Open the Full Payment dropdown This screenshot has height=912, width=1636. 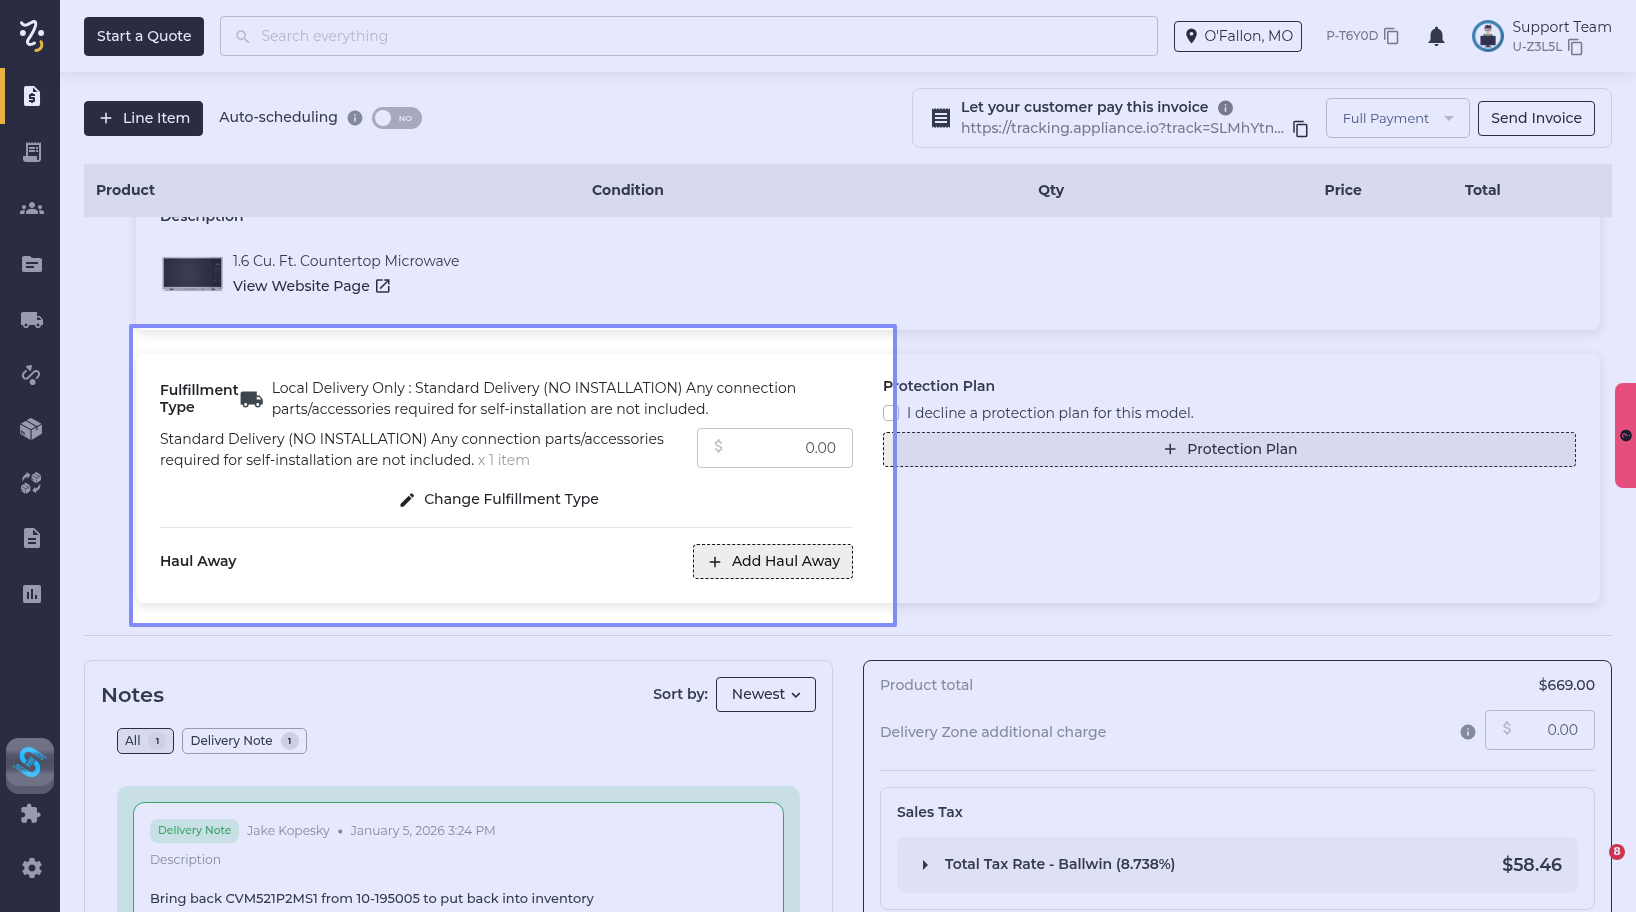click(x=1397, y=118)
